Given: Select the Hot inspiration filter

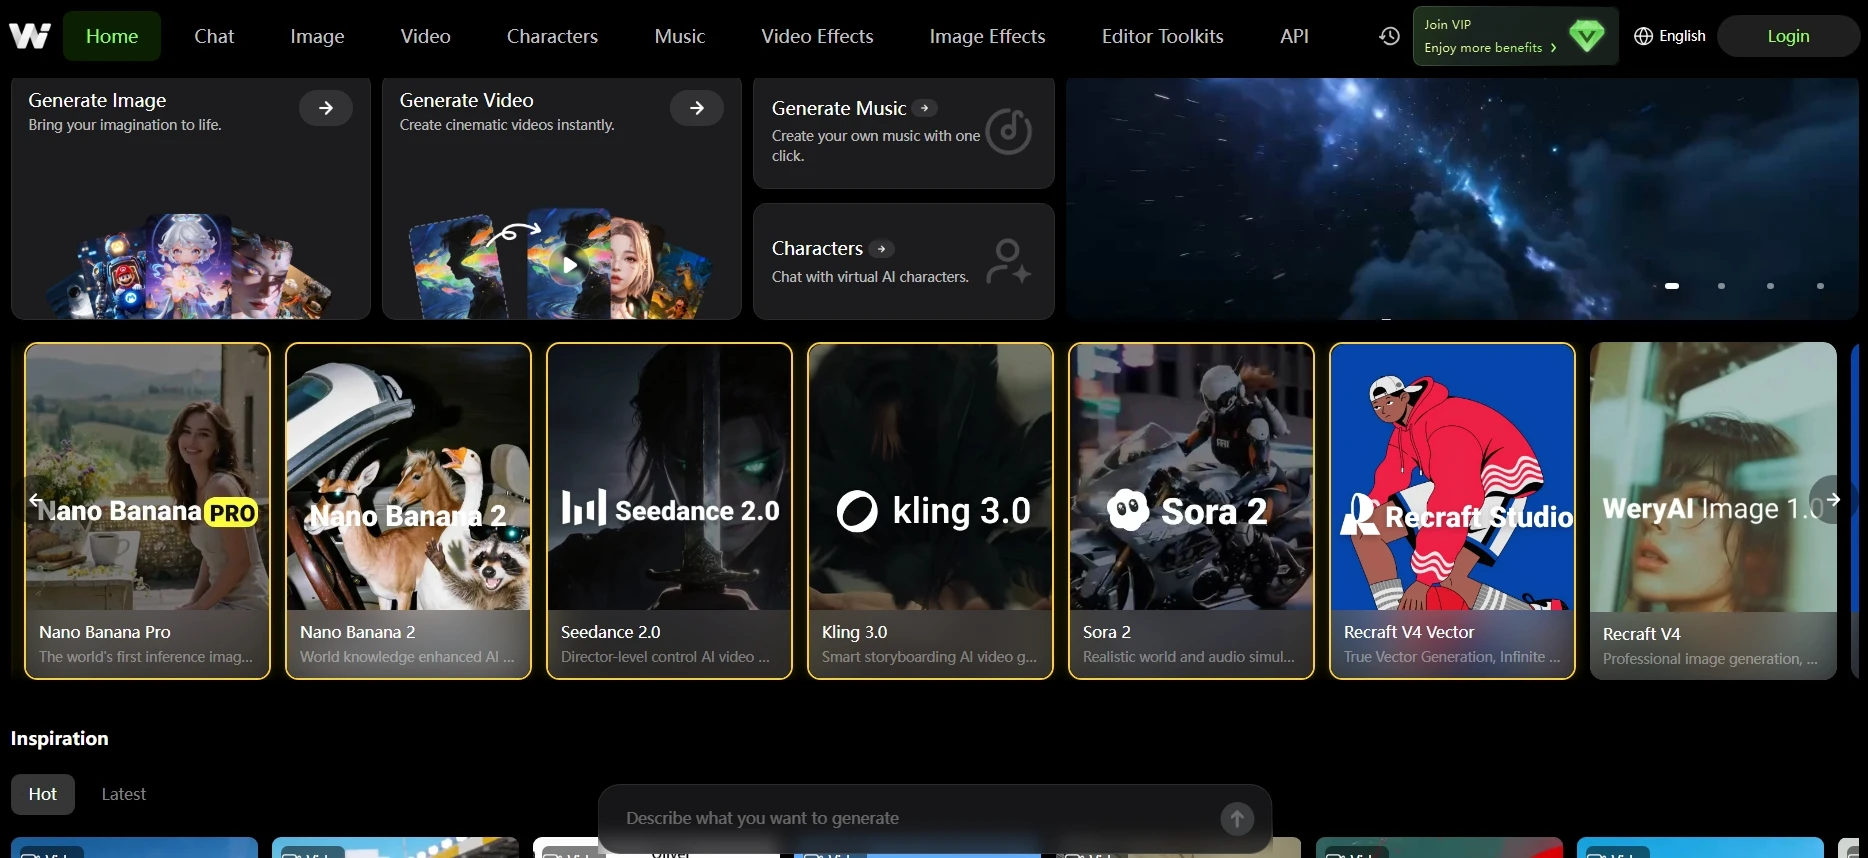Looking at the screenshot, I should click(x=43, y=794).
